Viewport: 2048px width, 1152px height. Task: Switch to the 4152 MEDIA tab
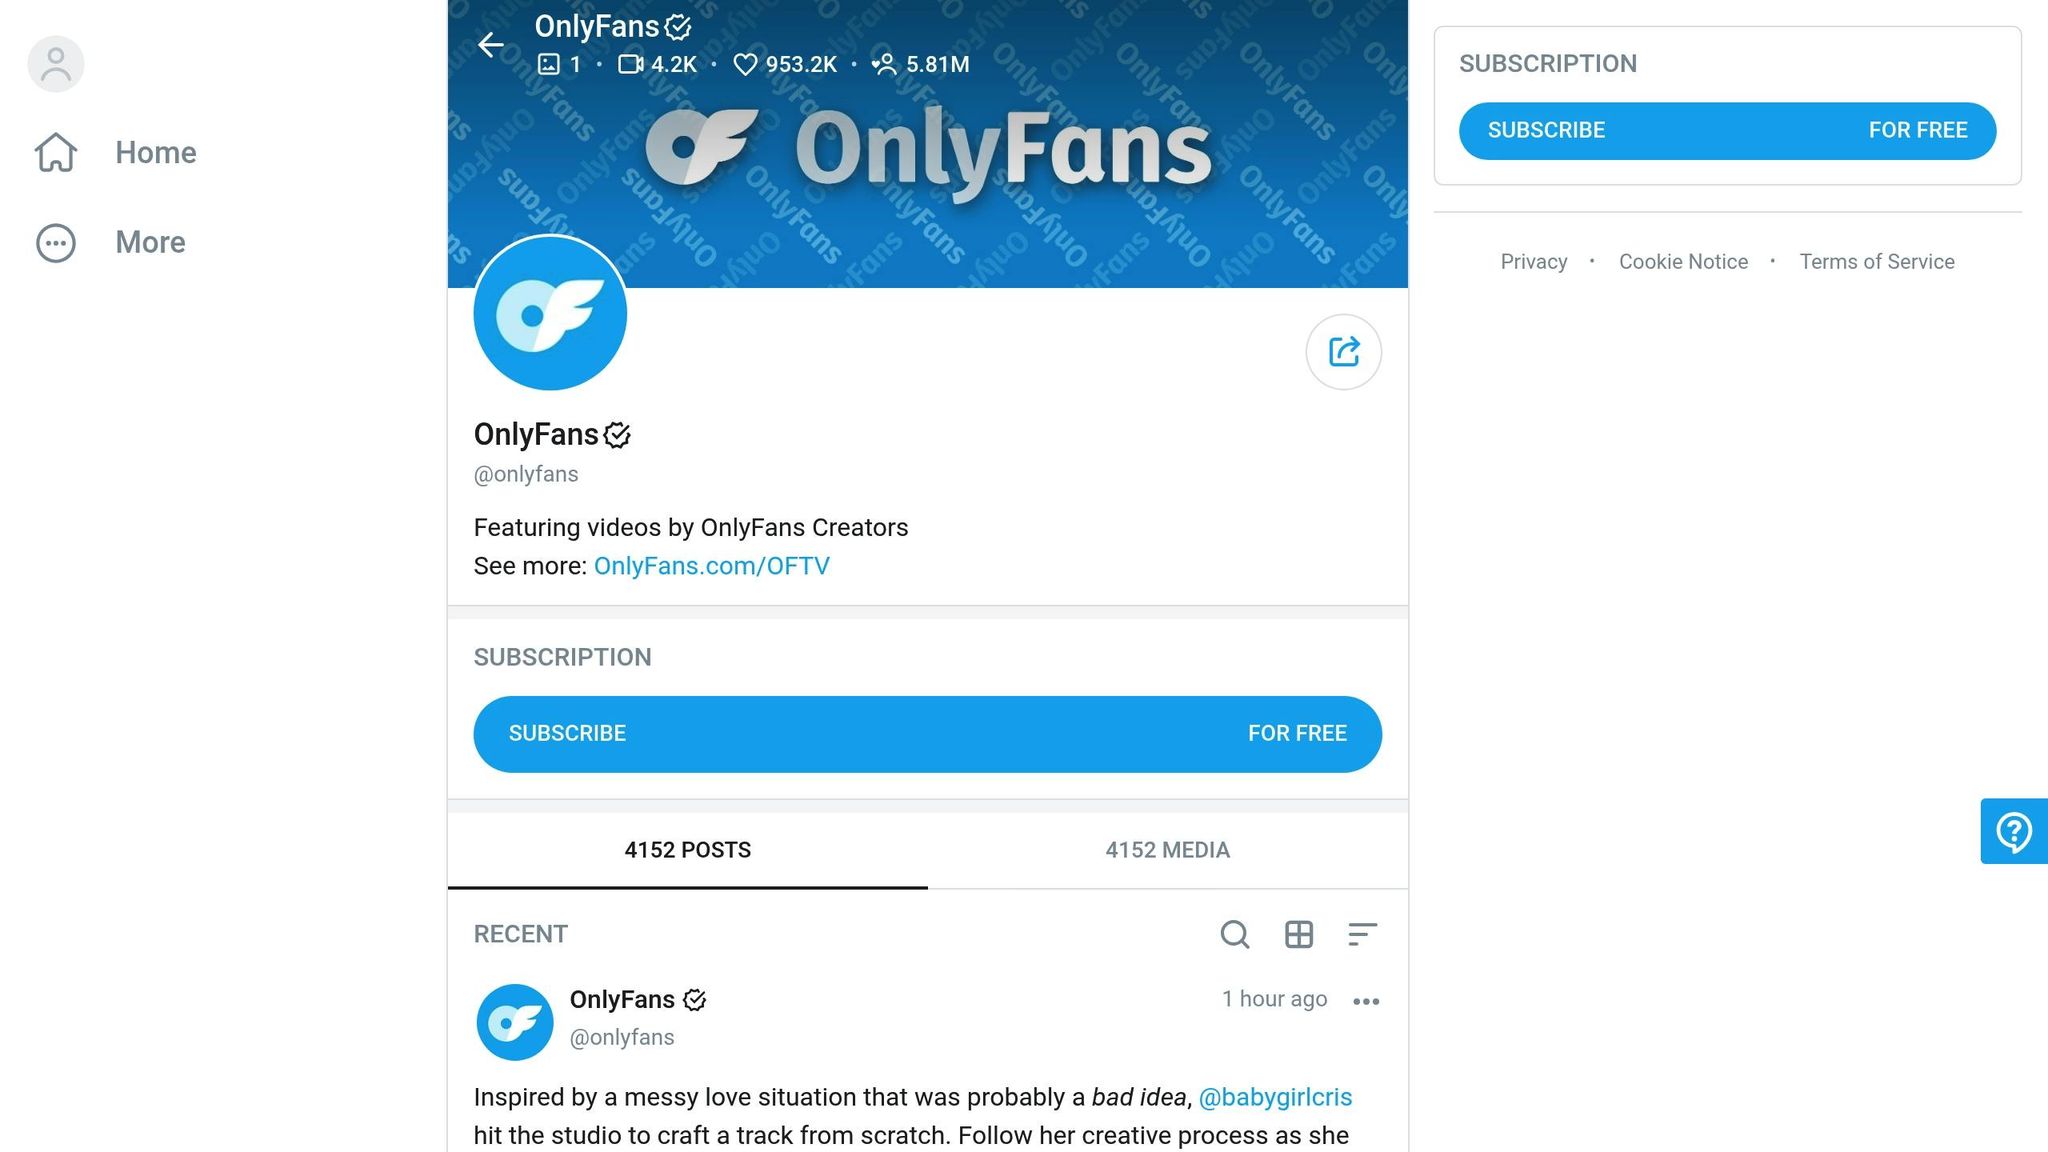[x=1167, y=850]
